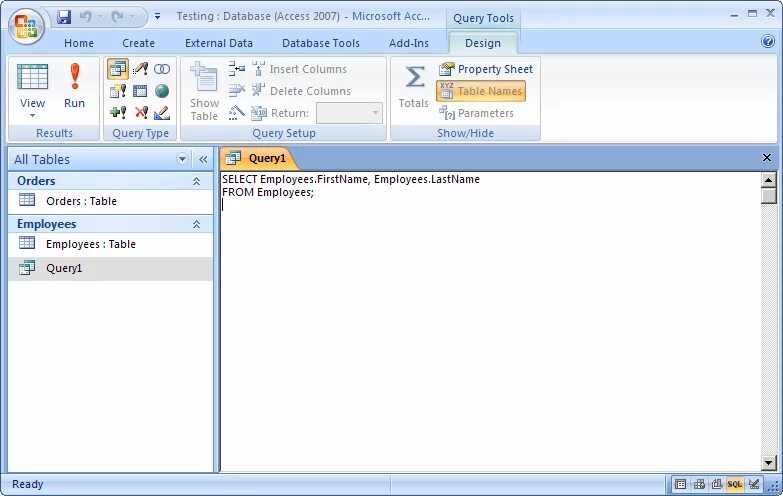
Task: Choose Make Table query type icon
Action: point(118,91)
